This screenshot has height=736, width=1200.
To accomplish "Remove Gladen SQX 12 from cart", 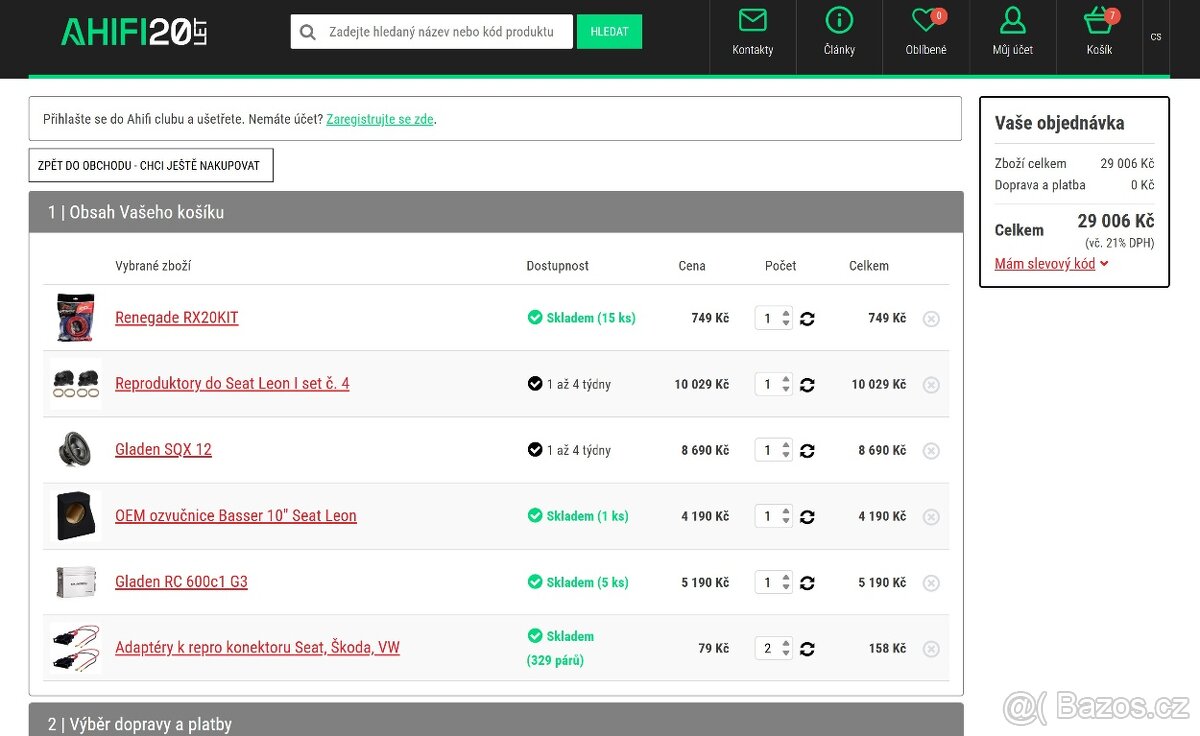I will [931, 451].
